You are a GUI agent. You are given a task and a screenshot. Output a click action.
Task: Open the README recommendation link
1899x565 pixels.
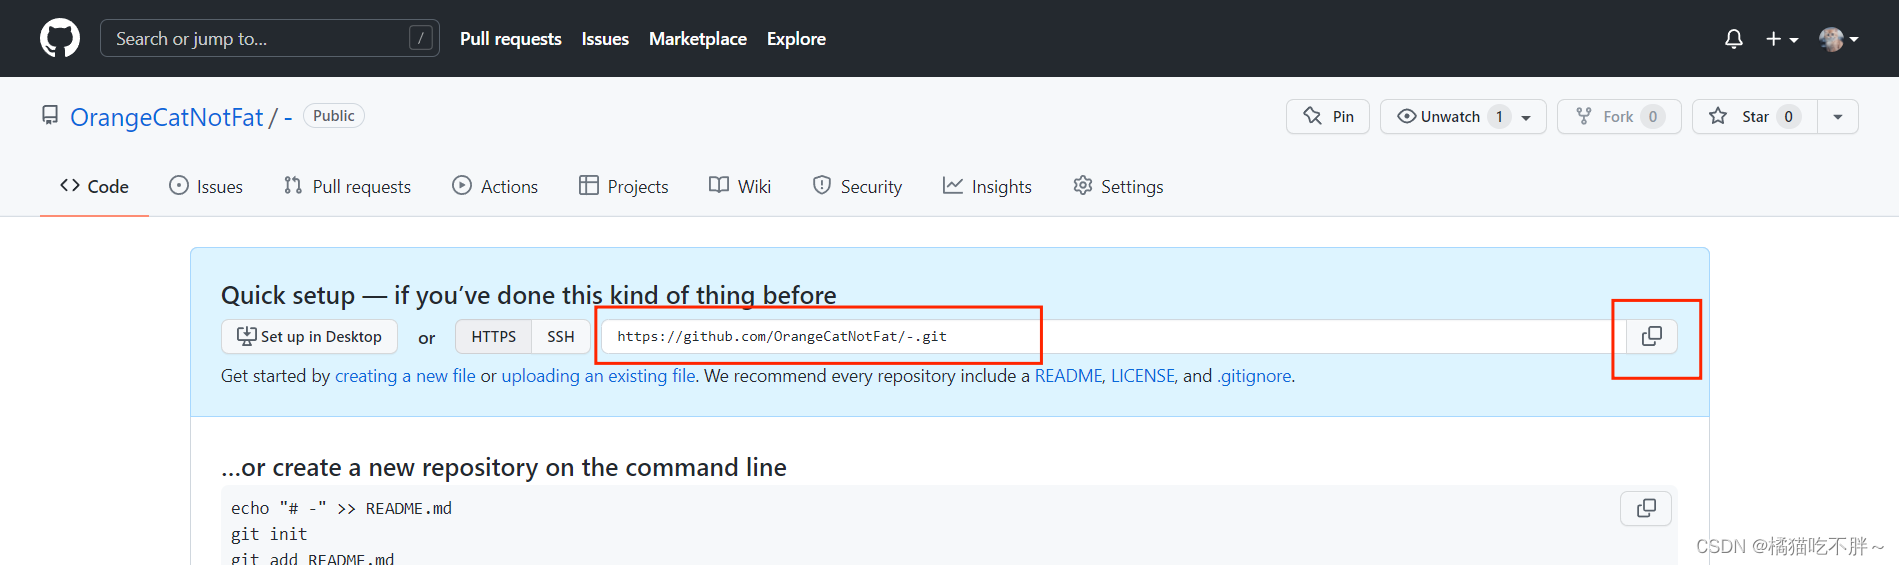click(1068, 376)
